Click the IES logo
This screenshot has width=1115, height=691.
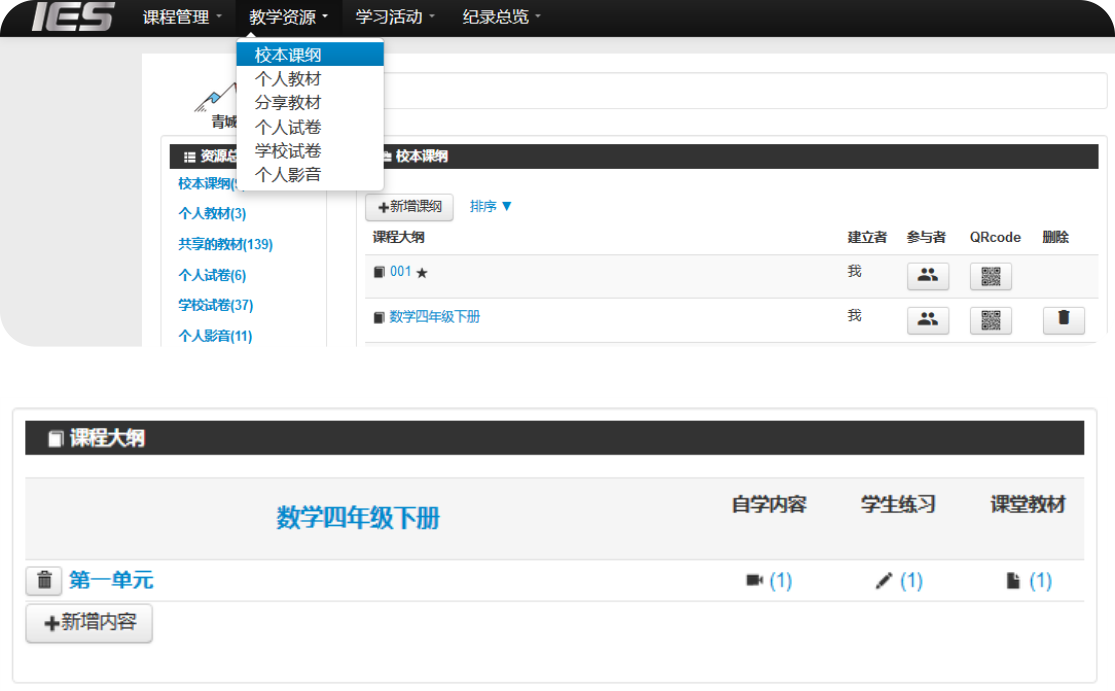(x=72, y=17)
